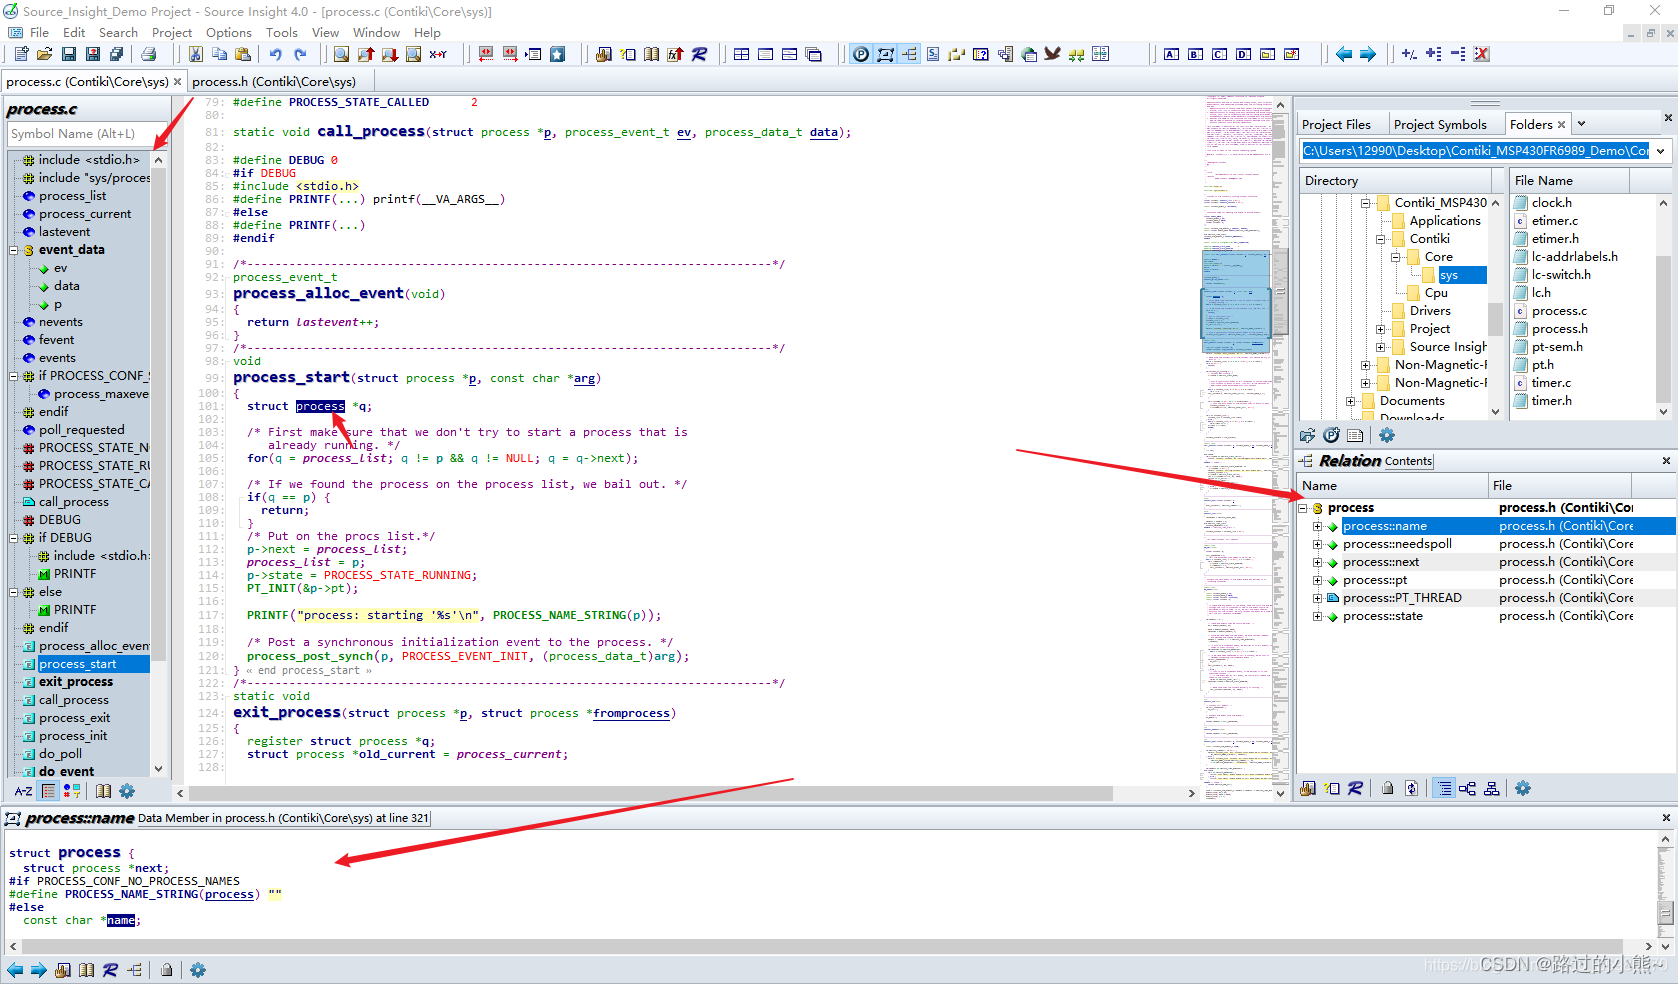This screenshot has width=1678, height=984.
Task: Open etimer.h in the File Name list
Action: click(1555, 239)
